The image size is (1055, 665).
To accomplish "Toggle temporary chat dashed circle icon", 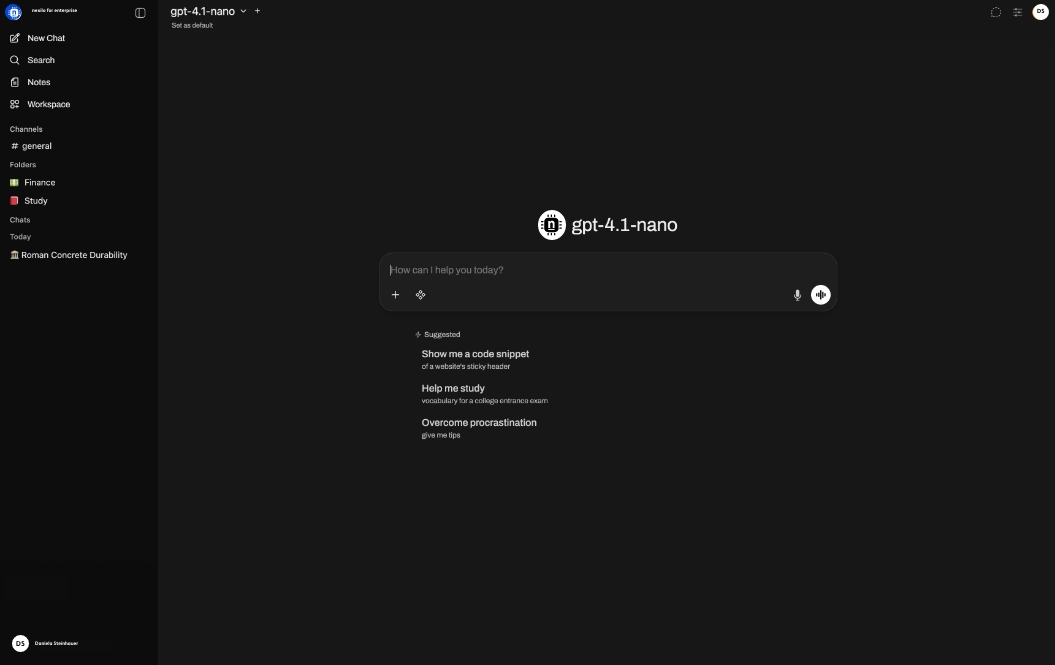I will pos(995,12).
